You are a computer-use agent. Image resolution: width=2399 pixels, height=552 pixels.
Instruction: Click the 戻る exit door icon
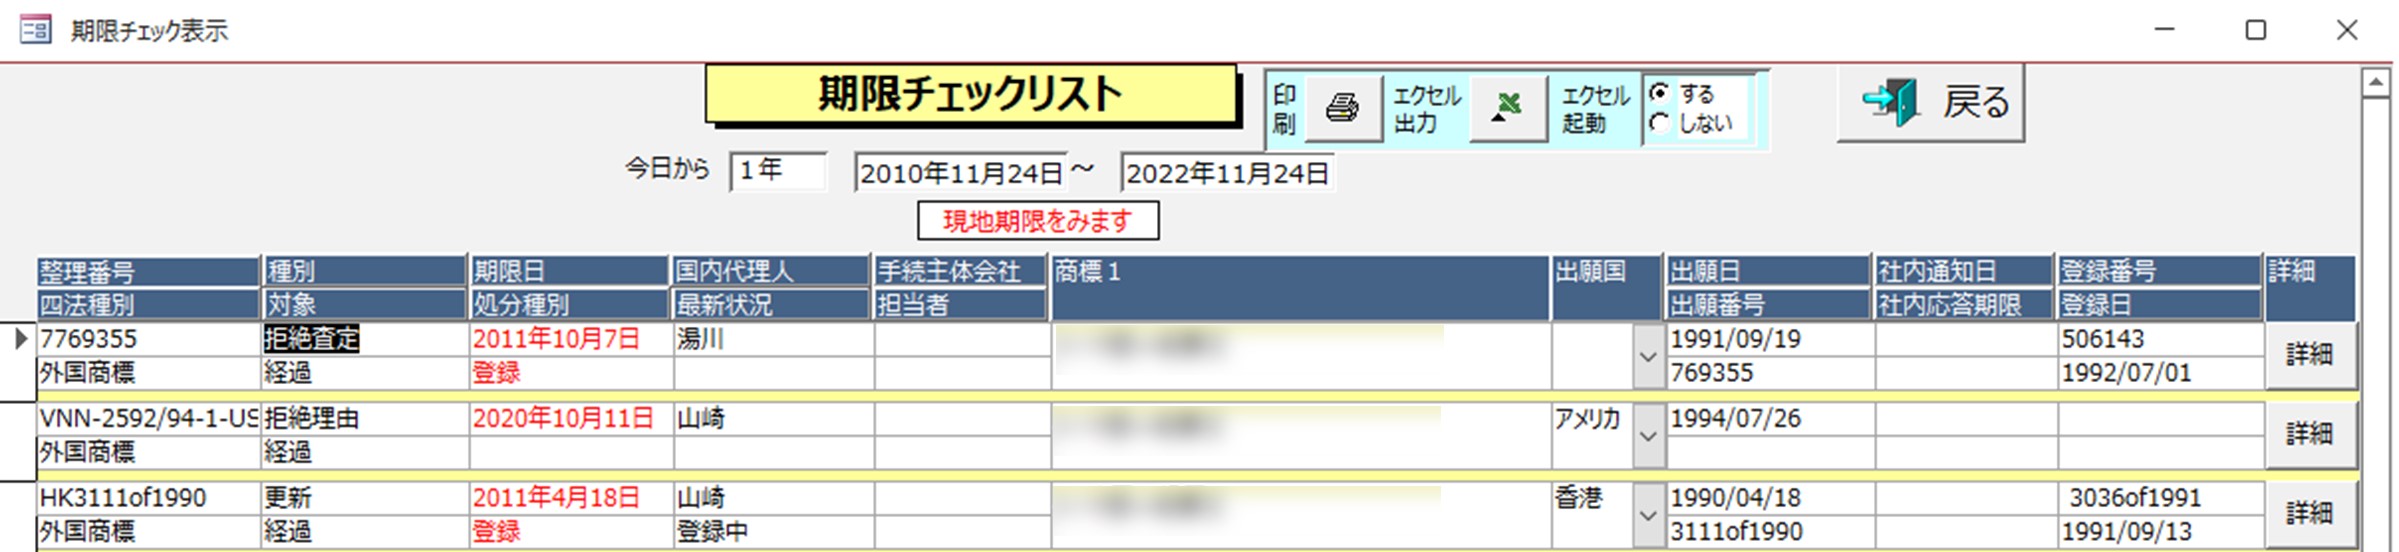pos(1889,103)
